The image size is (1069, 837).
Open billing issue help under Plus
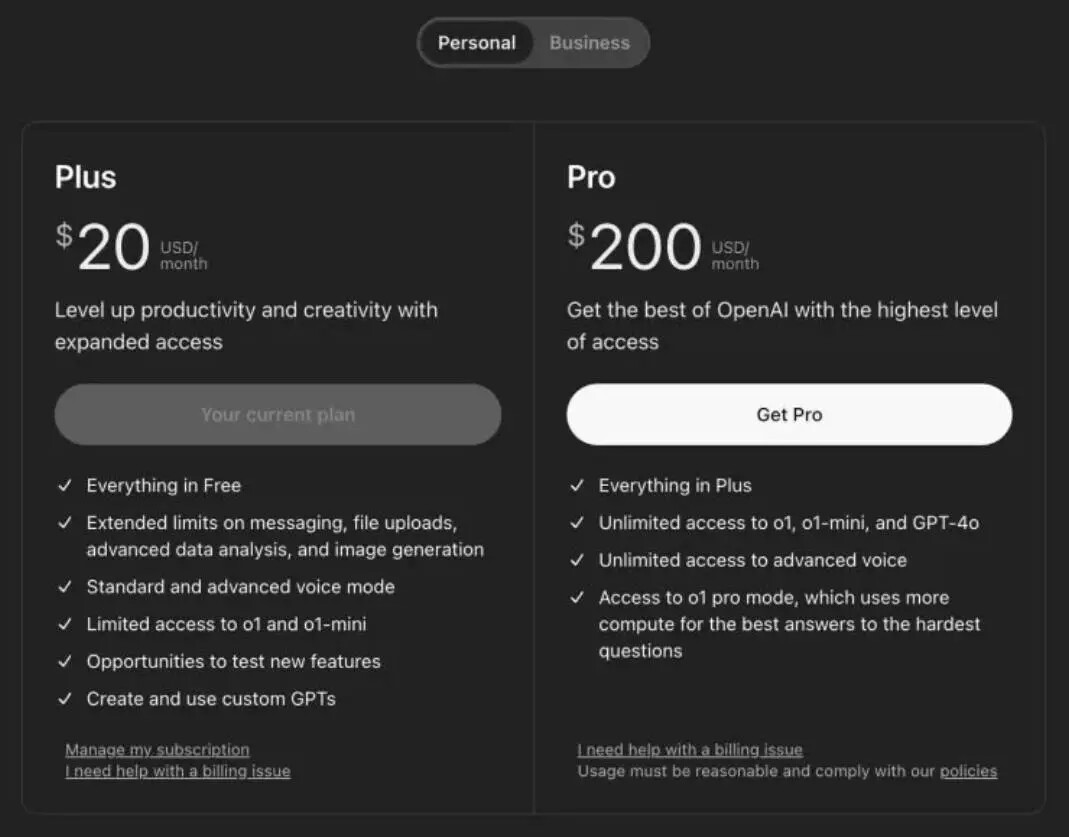click(178, 771)
